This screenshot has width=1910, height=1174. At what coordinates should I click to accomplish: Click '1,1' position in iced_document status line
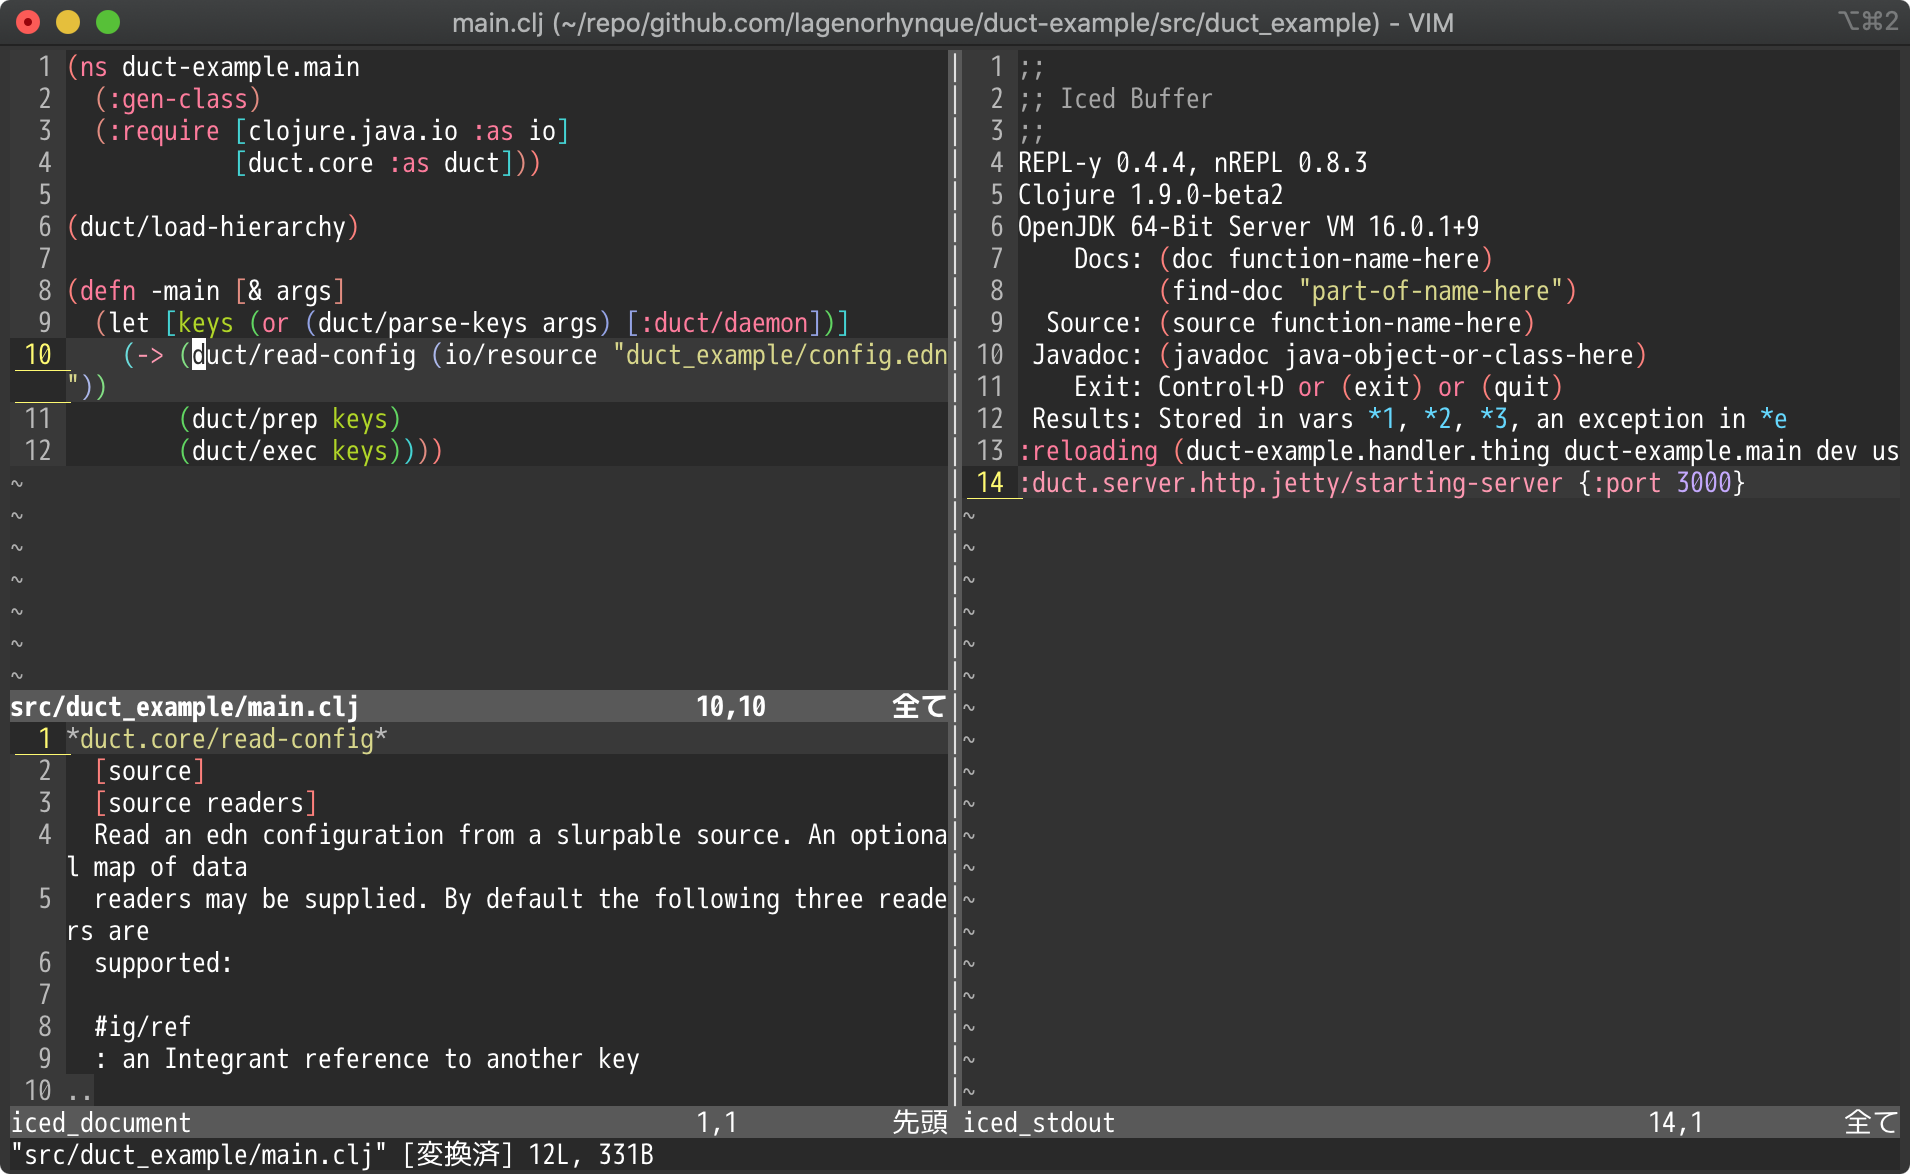[x=717, y=1123]
